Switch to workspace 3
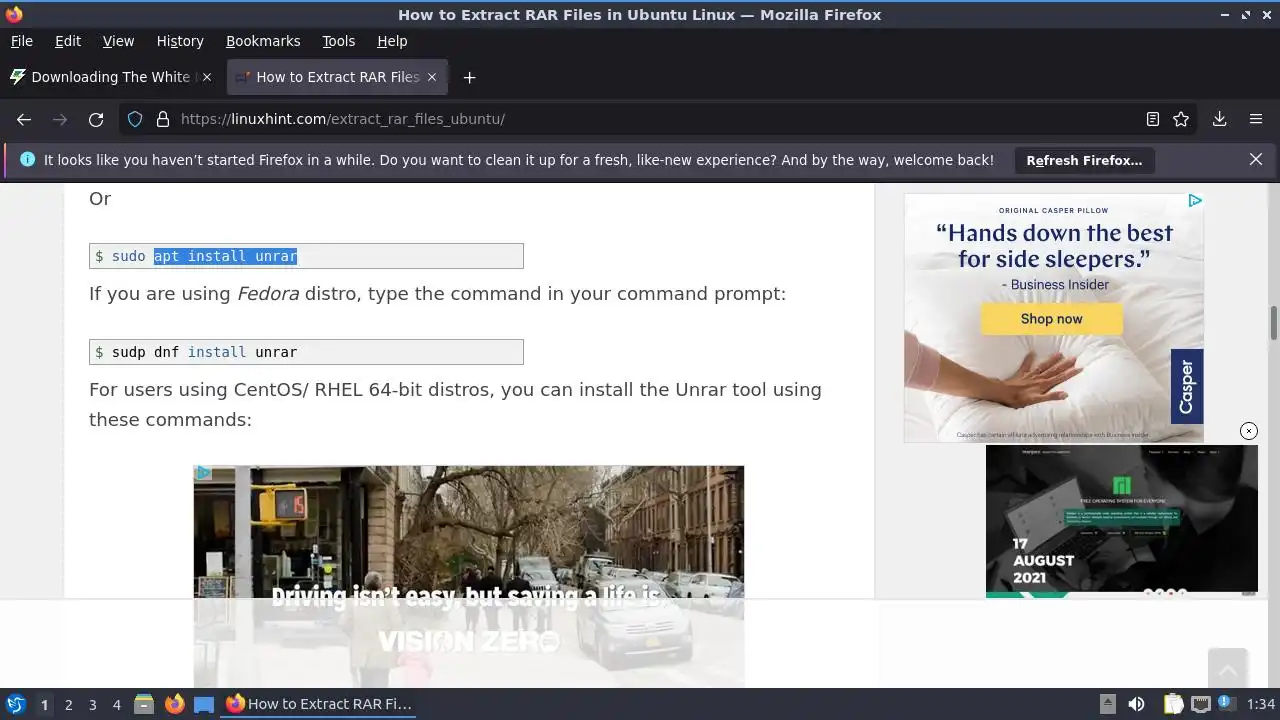This screenshot has width=1280, height=720. [x=92, y=705]
